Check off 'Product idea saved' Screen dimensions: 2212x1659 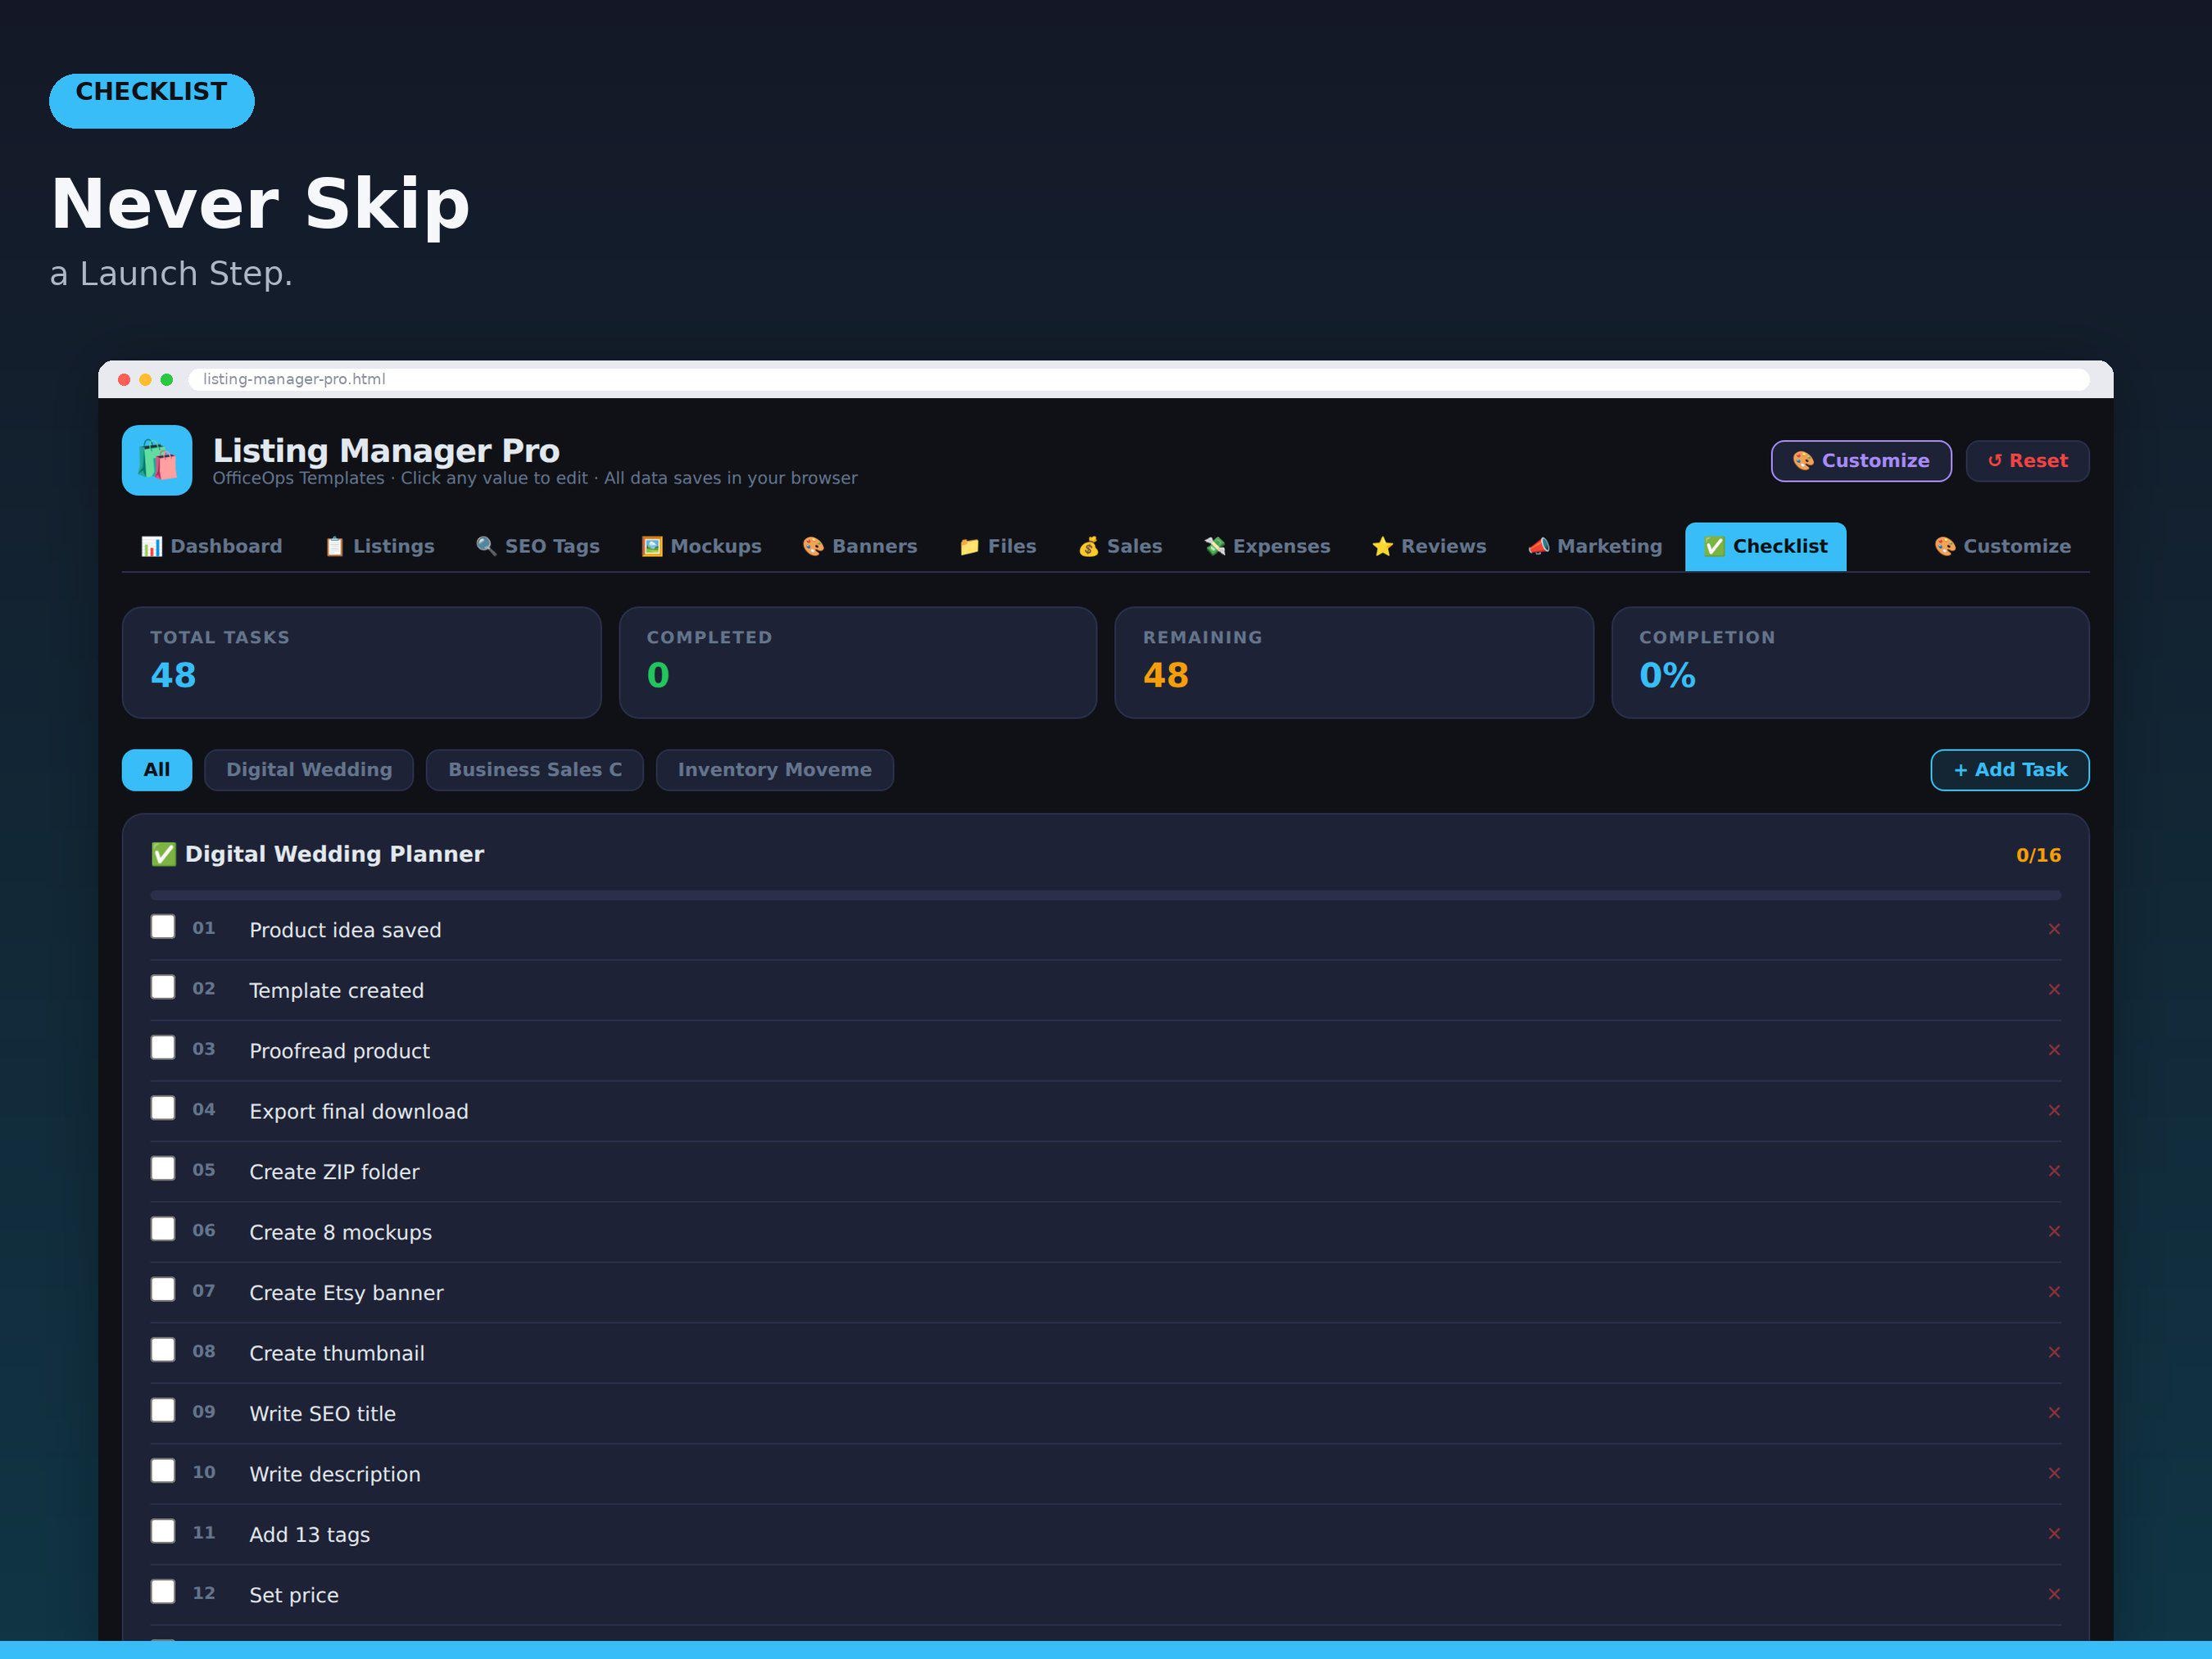click(163, 927)
